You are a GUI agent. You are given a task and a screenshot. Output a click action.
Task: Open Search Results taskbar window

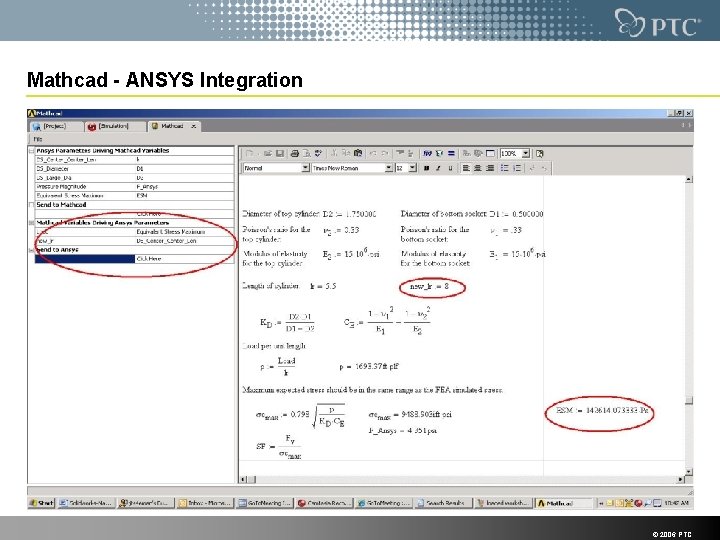pyautogui.click(x=443, y=503)
